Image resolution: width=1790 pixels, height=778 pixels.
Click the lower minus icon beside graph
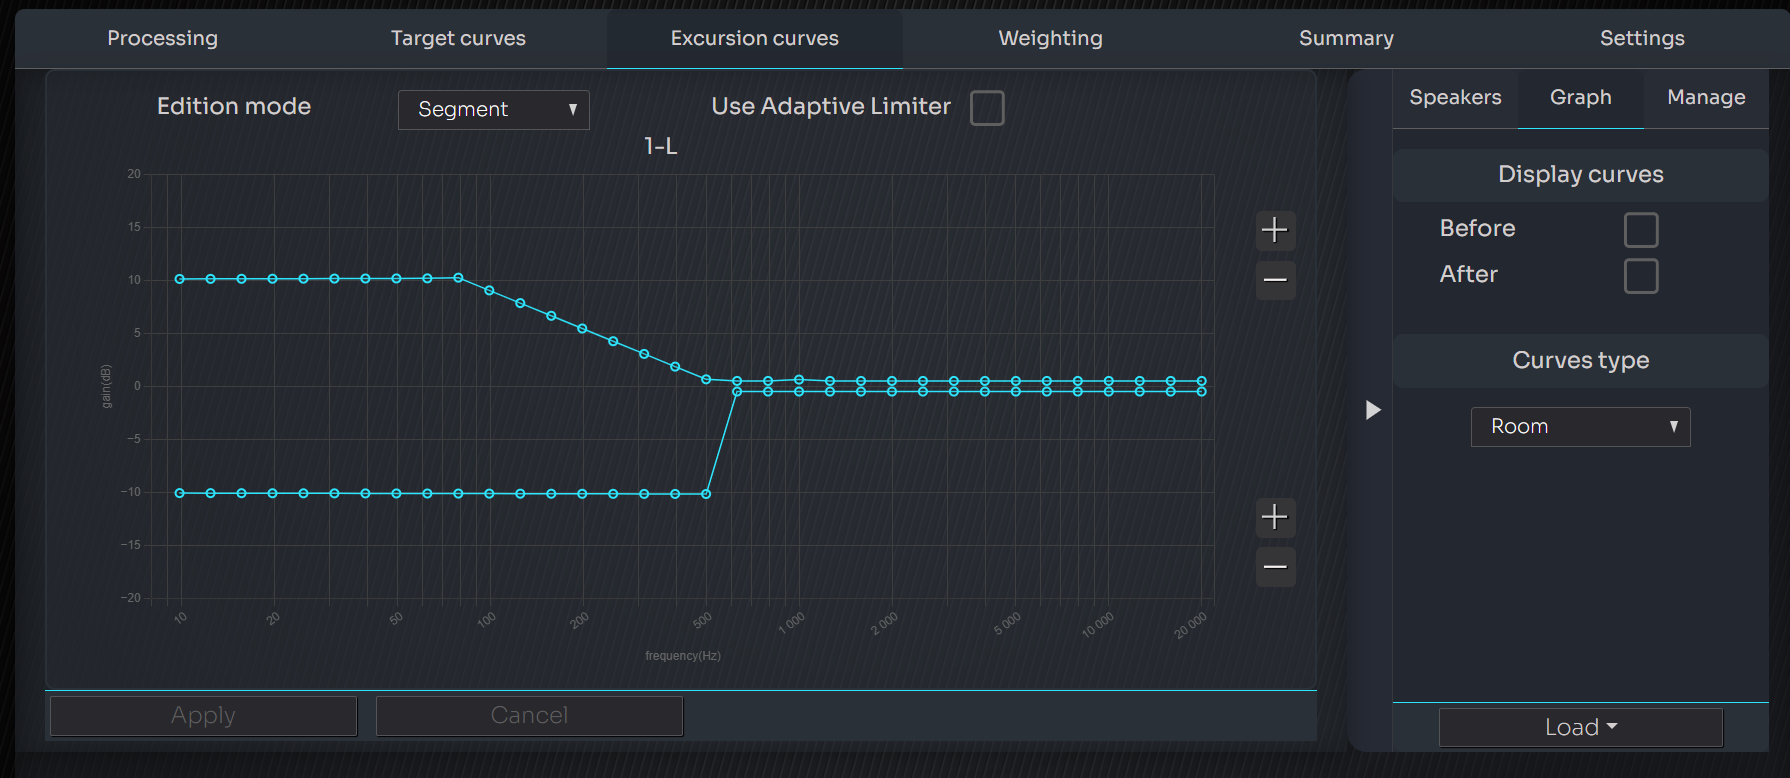point(1275,567)
